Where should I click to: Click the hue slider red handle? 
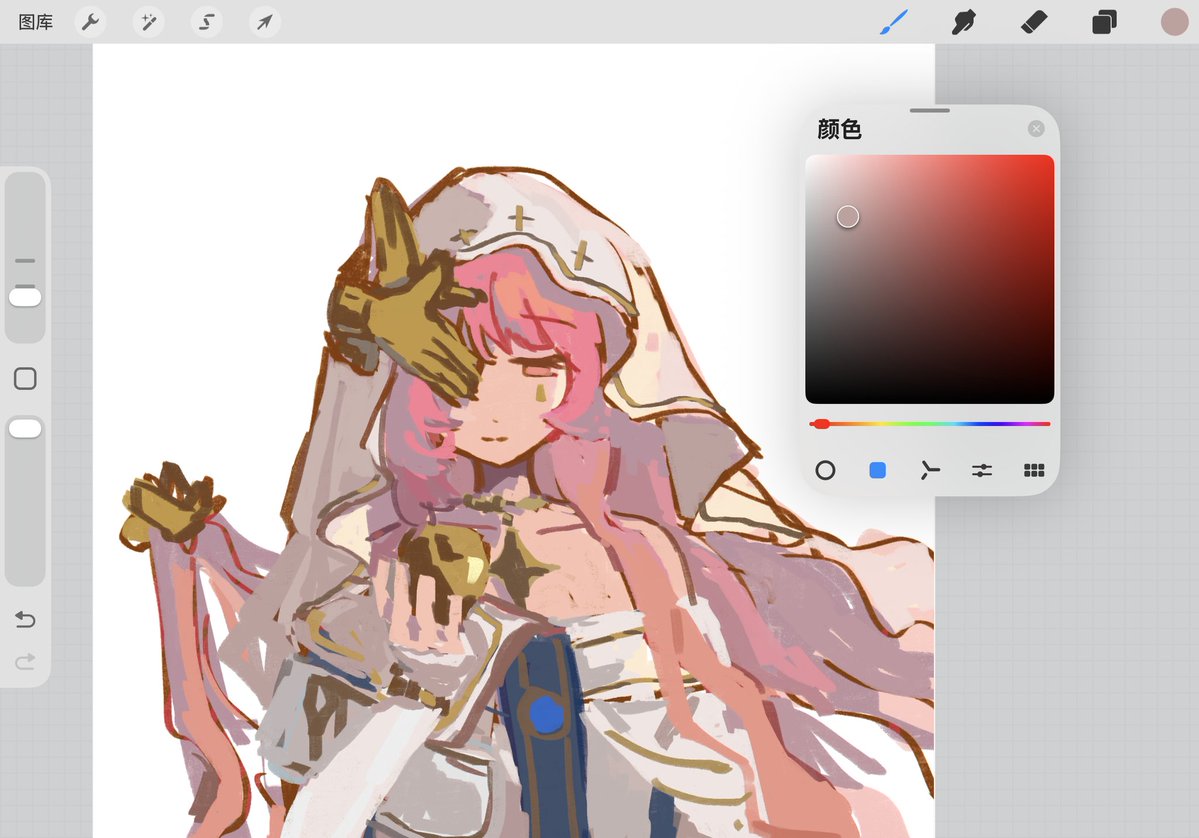pos(820,424)
